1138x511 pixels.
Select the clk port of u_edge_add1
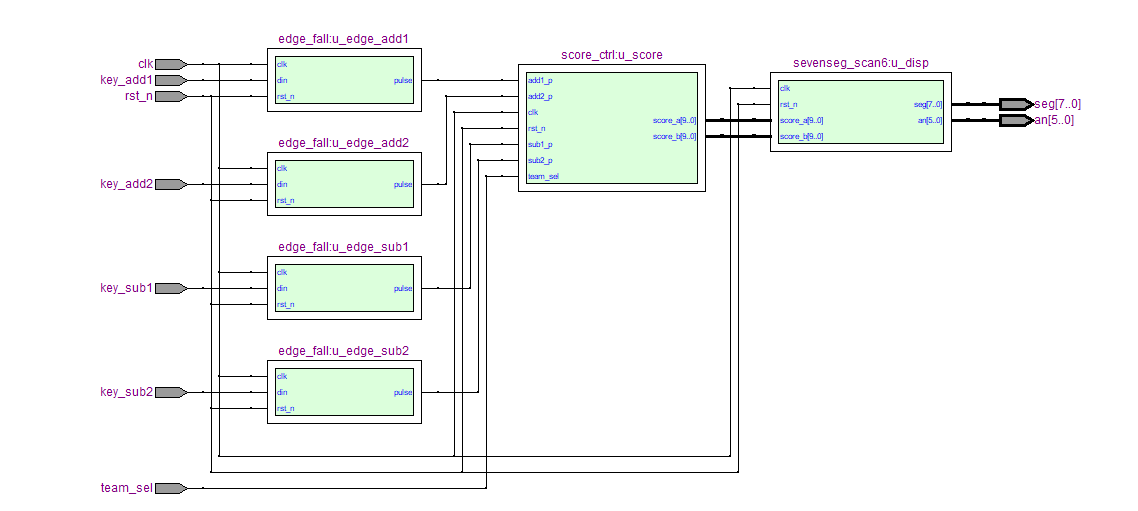coord(282,65)
